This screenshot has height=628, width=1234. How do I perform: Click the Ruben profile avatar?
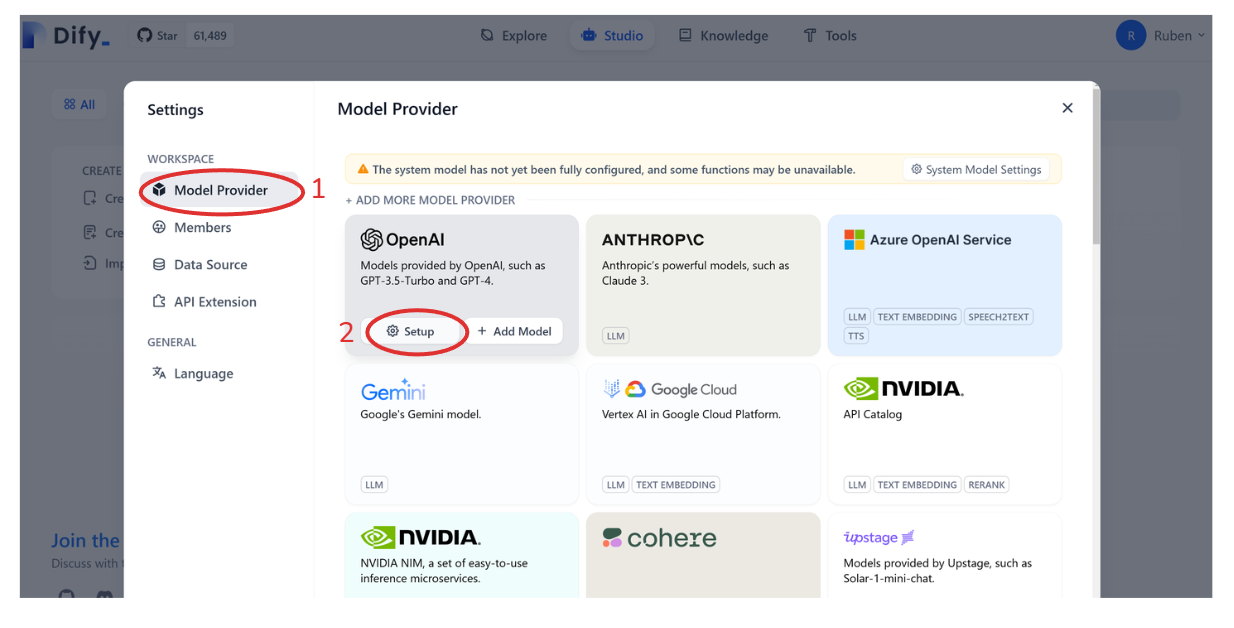coord(1131,34)
